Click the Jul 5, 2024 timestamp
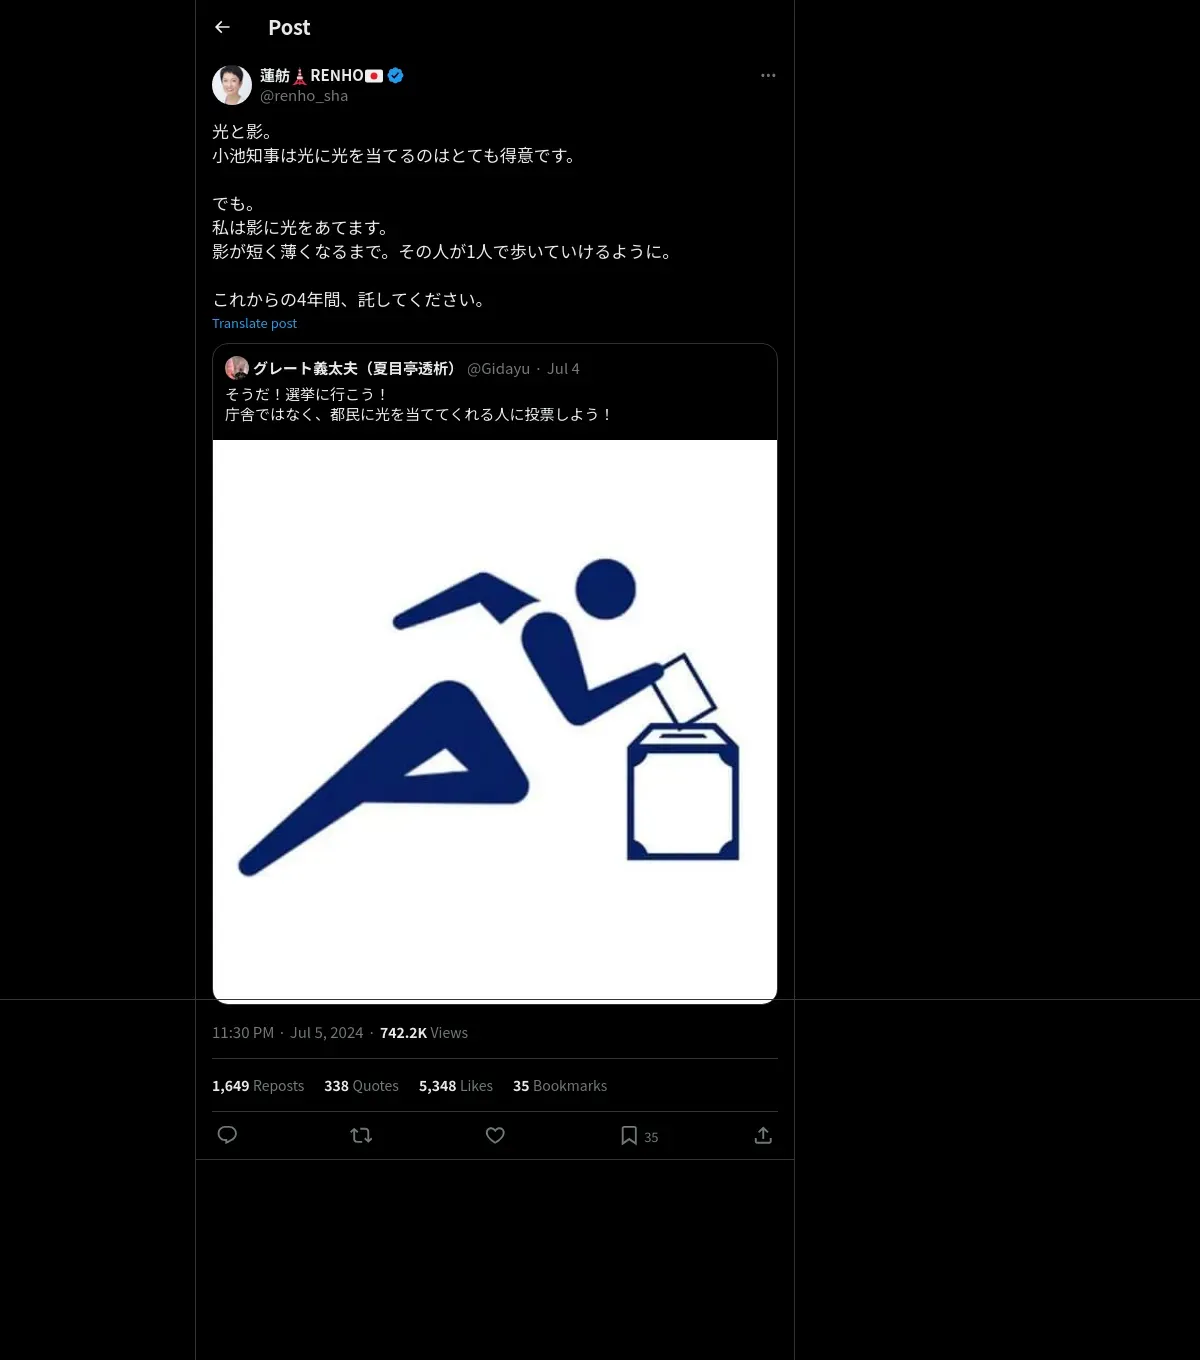This screenshot has height=1360, width=1200. pos(326,1033)
